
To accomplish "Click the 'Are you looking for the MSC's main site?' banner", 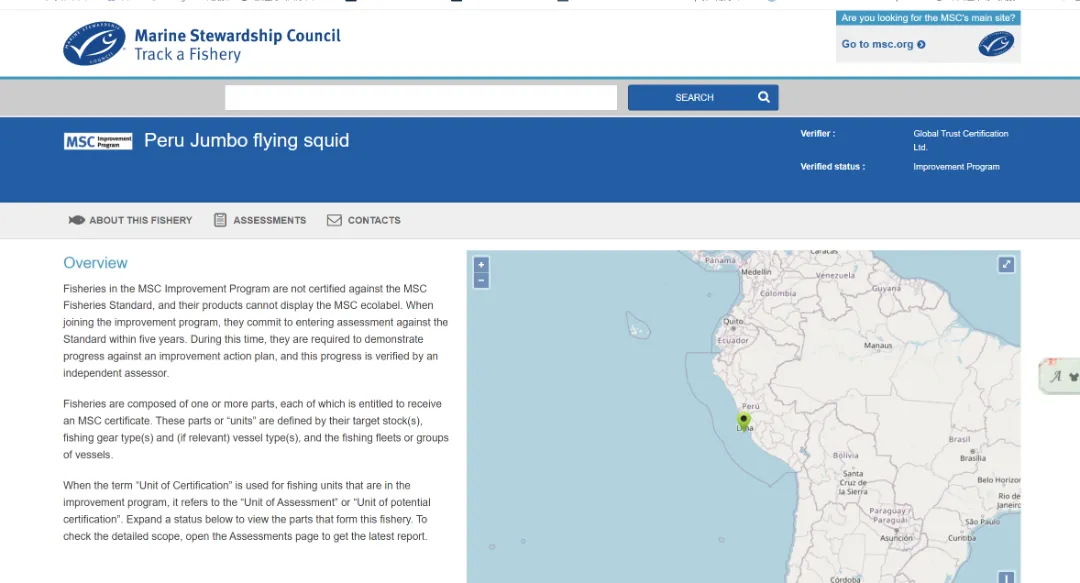I will tap(928, 18).
